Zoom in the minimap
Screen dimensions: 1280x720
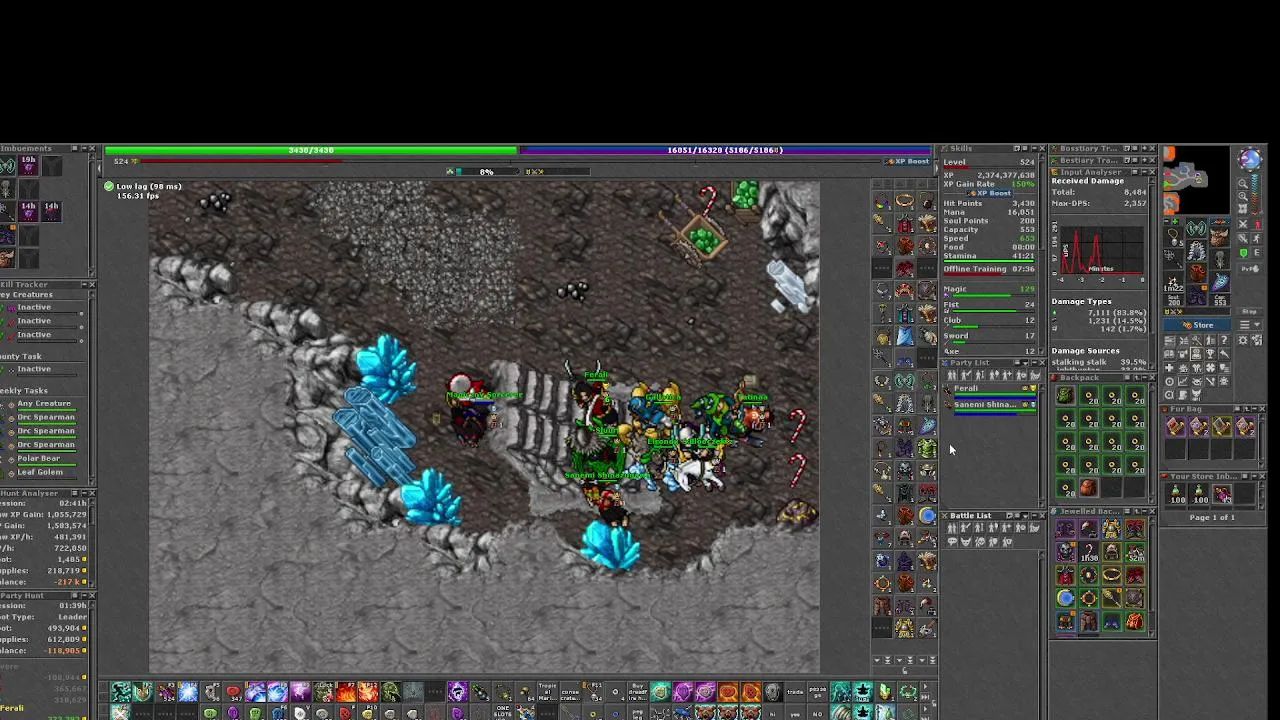pyautogui.click(x=1243, y=196)
